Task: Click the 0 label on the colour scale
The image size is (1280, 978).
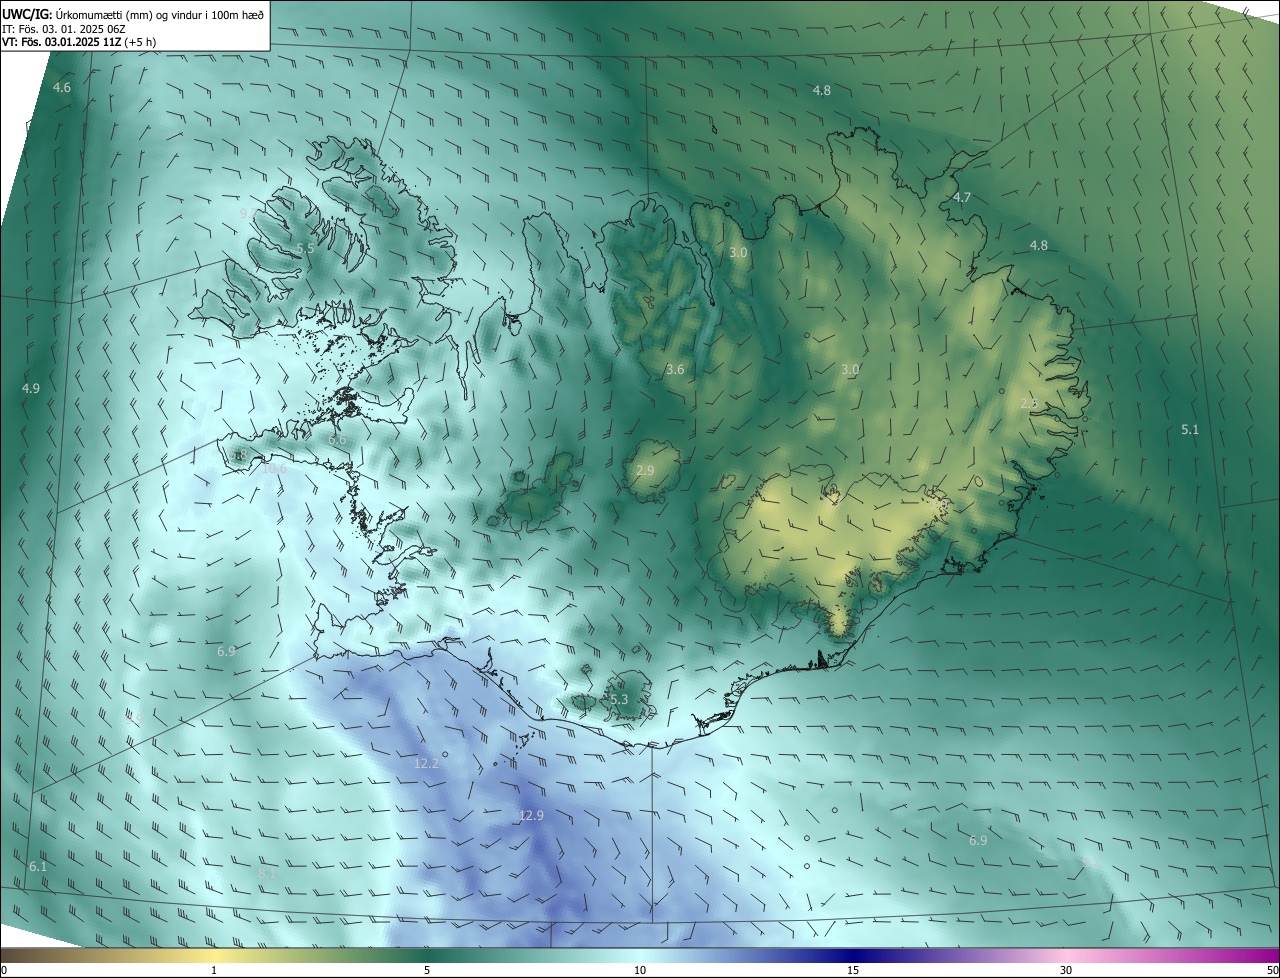Action: 4,970
